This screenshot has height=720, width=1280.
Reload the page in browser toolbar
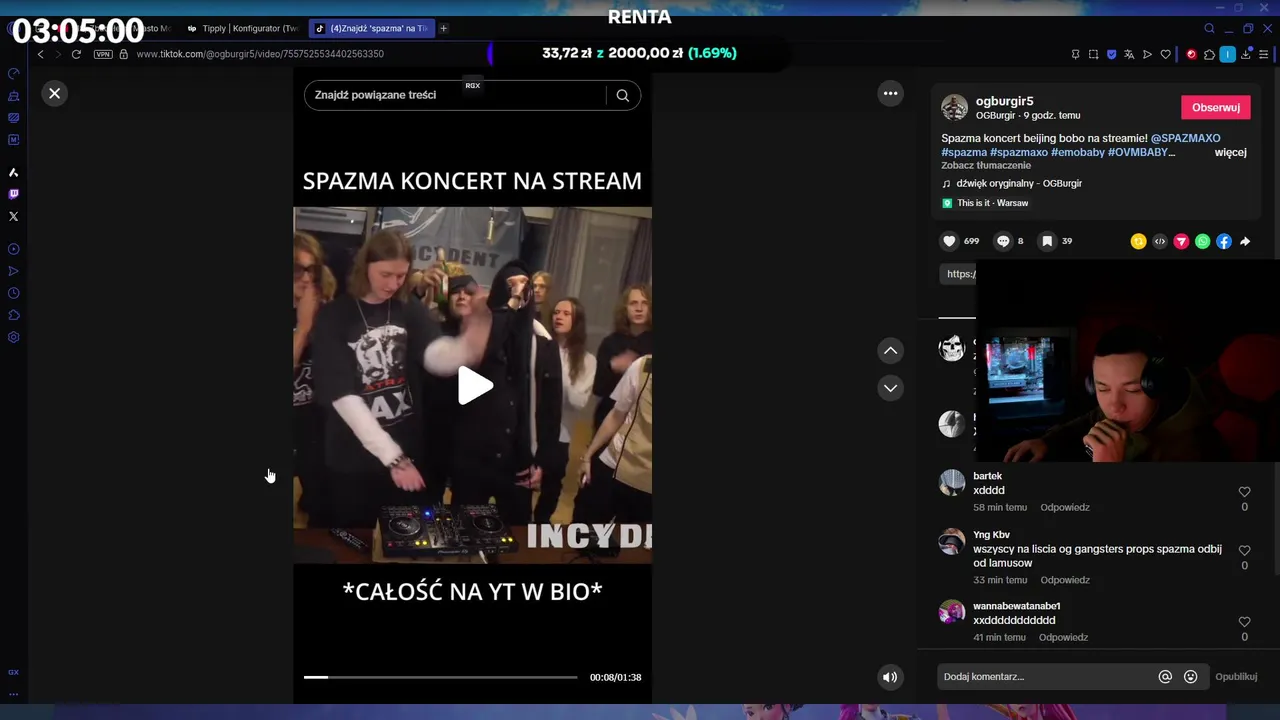coord(76,54)
